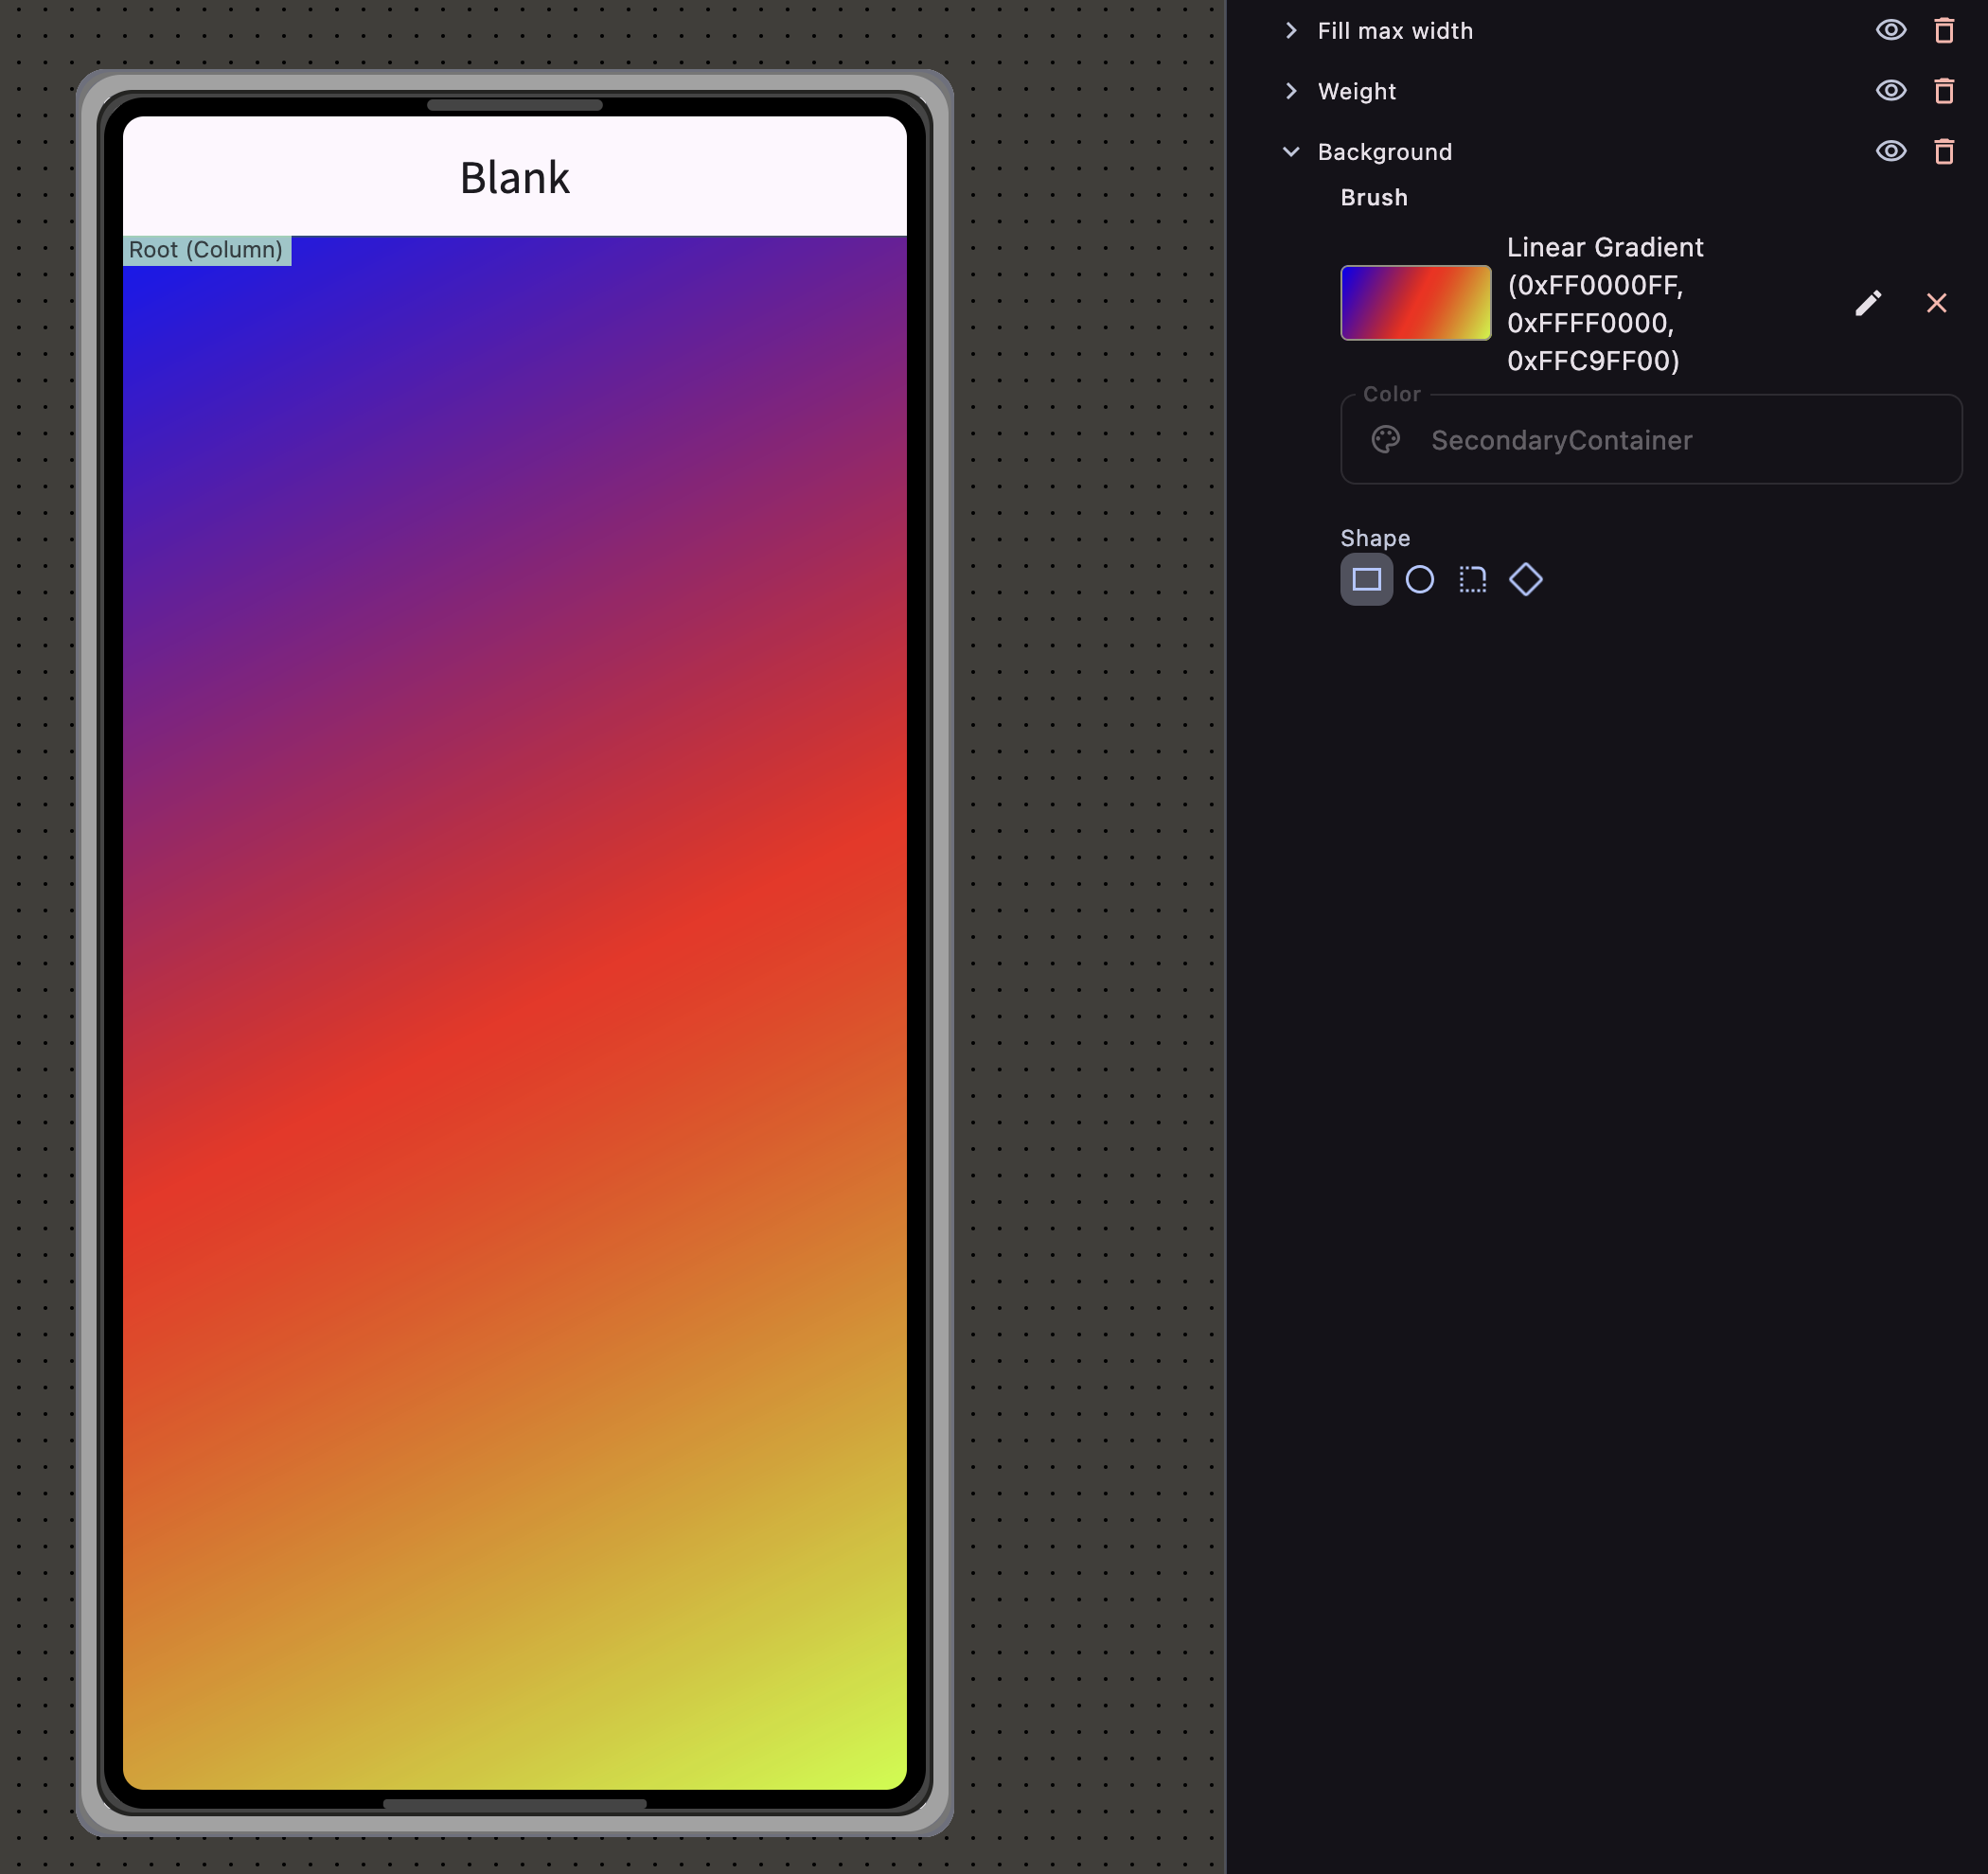The width and height of the screenshot is (1988, 1874).
Task: Remove the linear gradient brush
Action: [x=1936, y=303]
